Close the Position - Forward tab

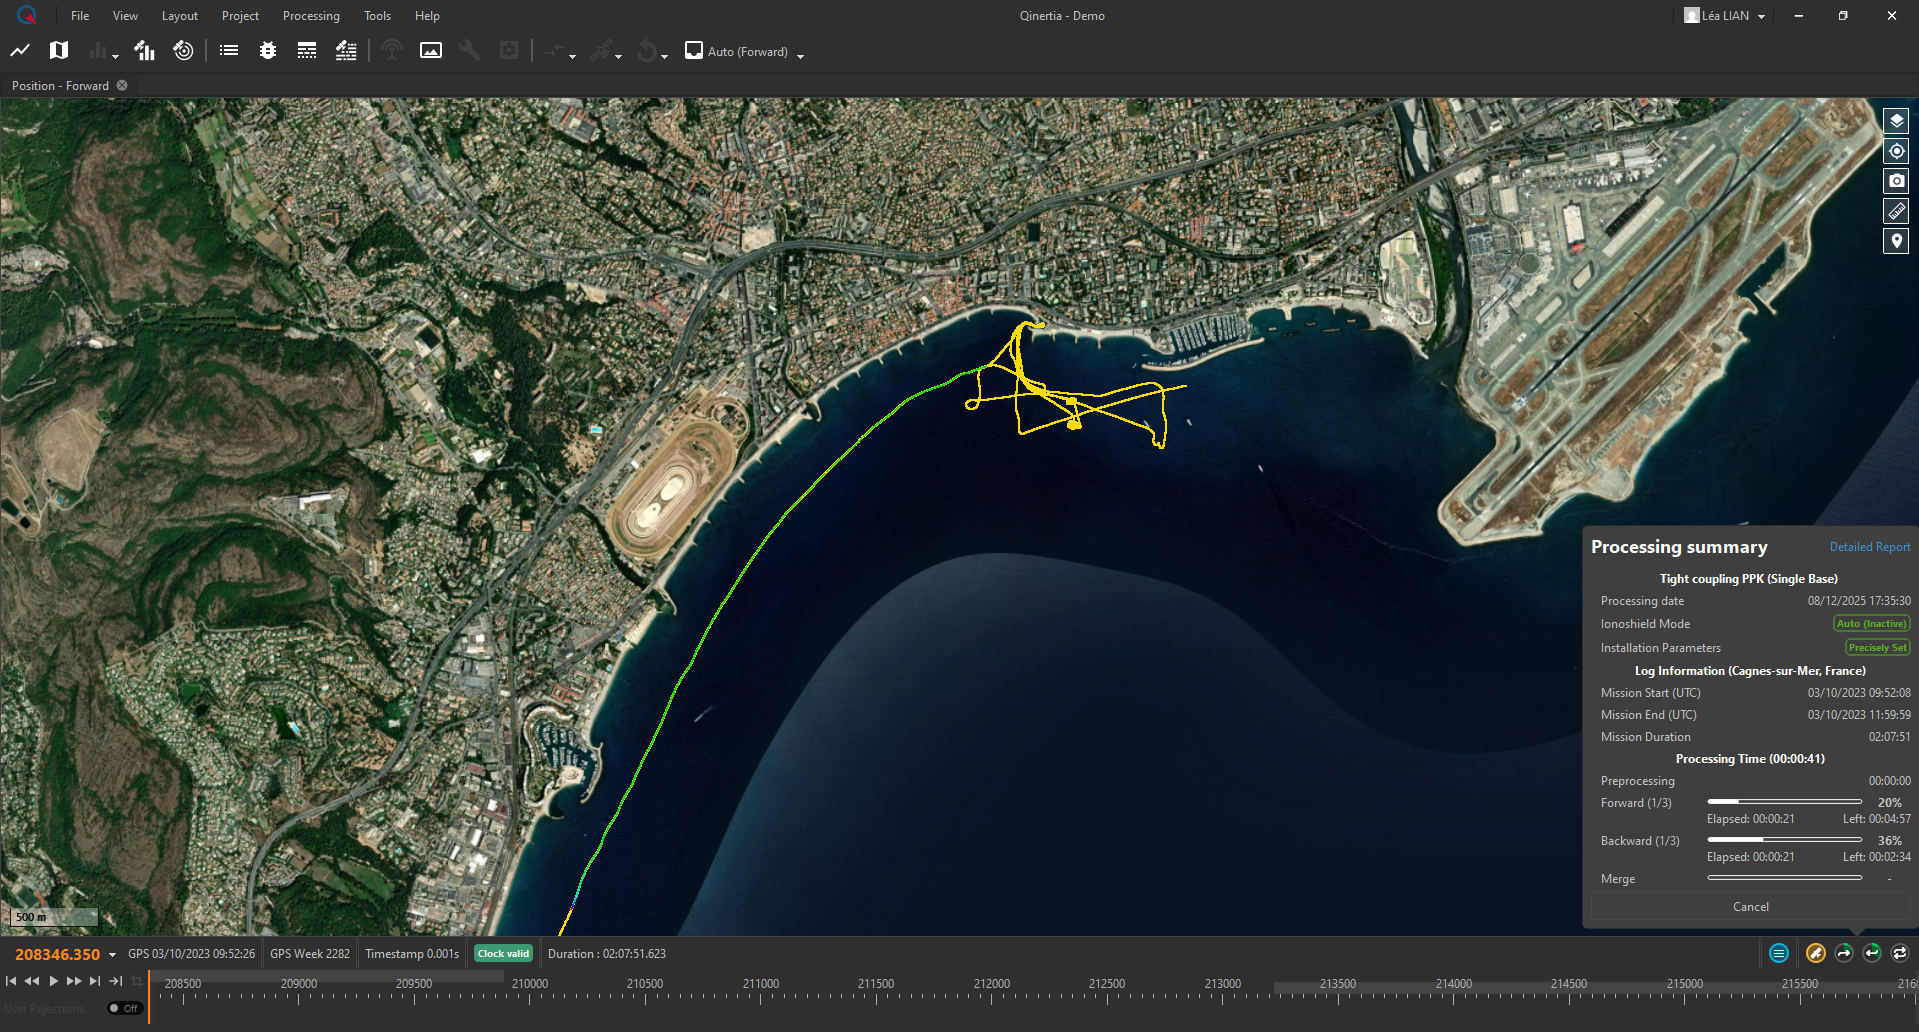coord(122,86)
